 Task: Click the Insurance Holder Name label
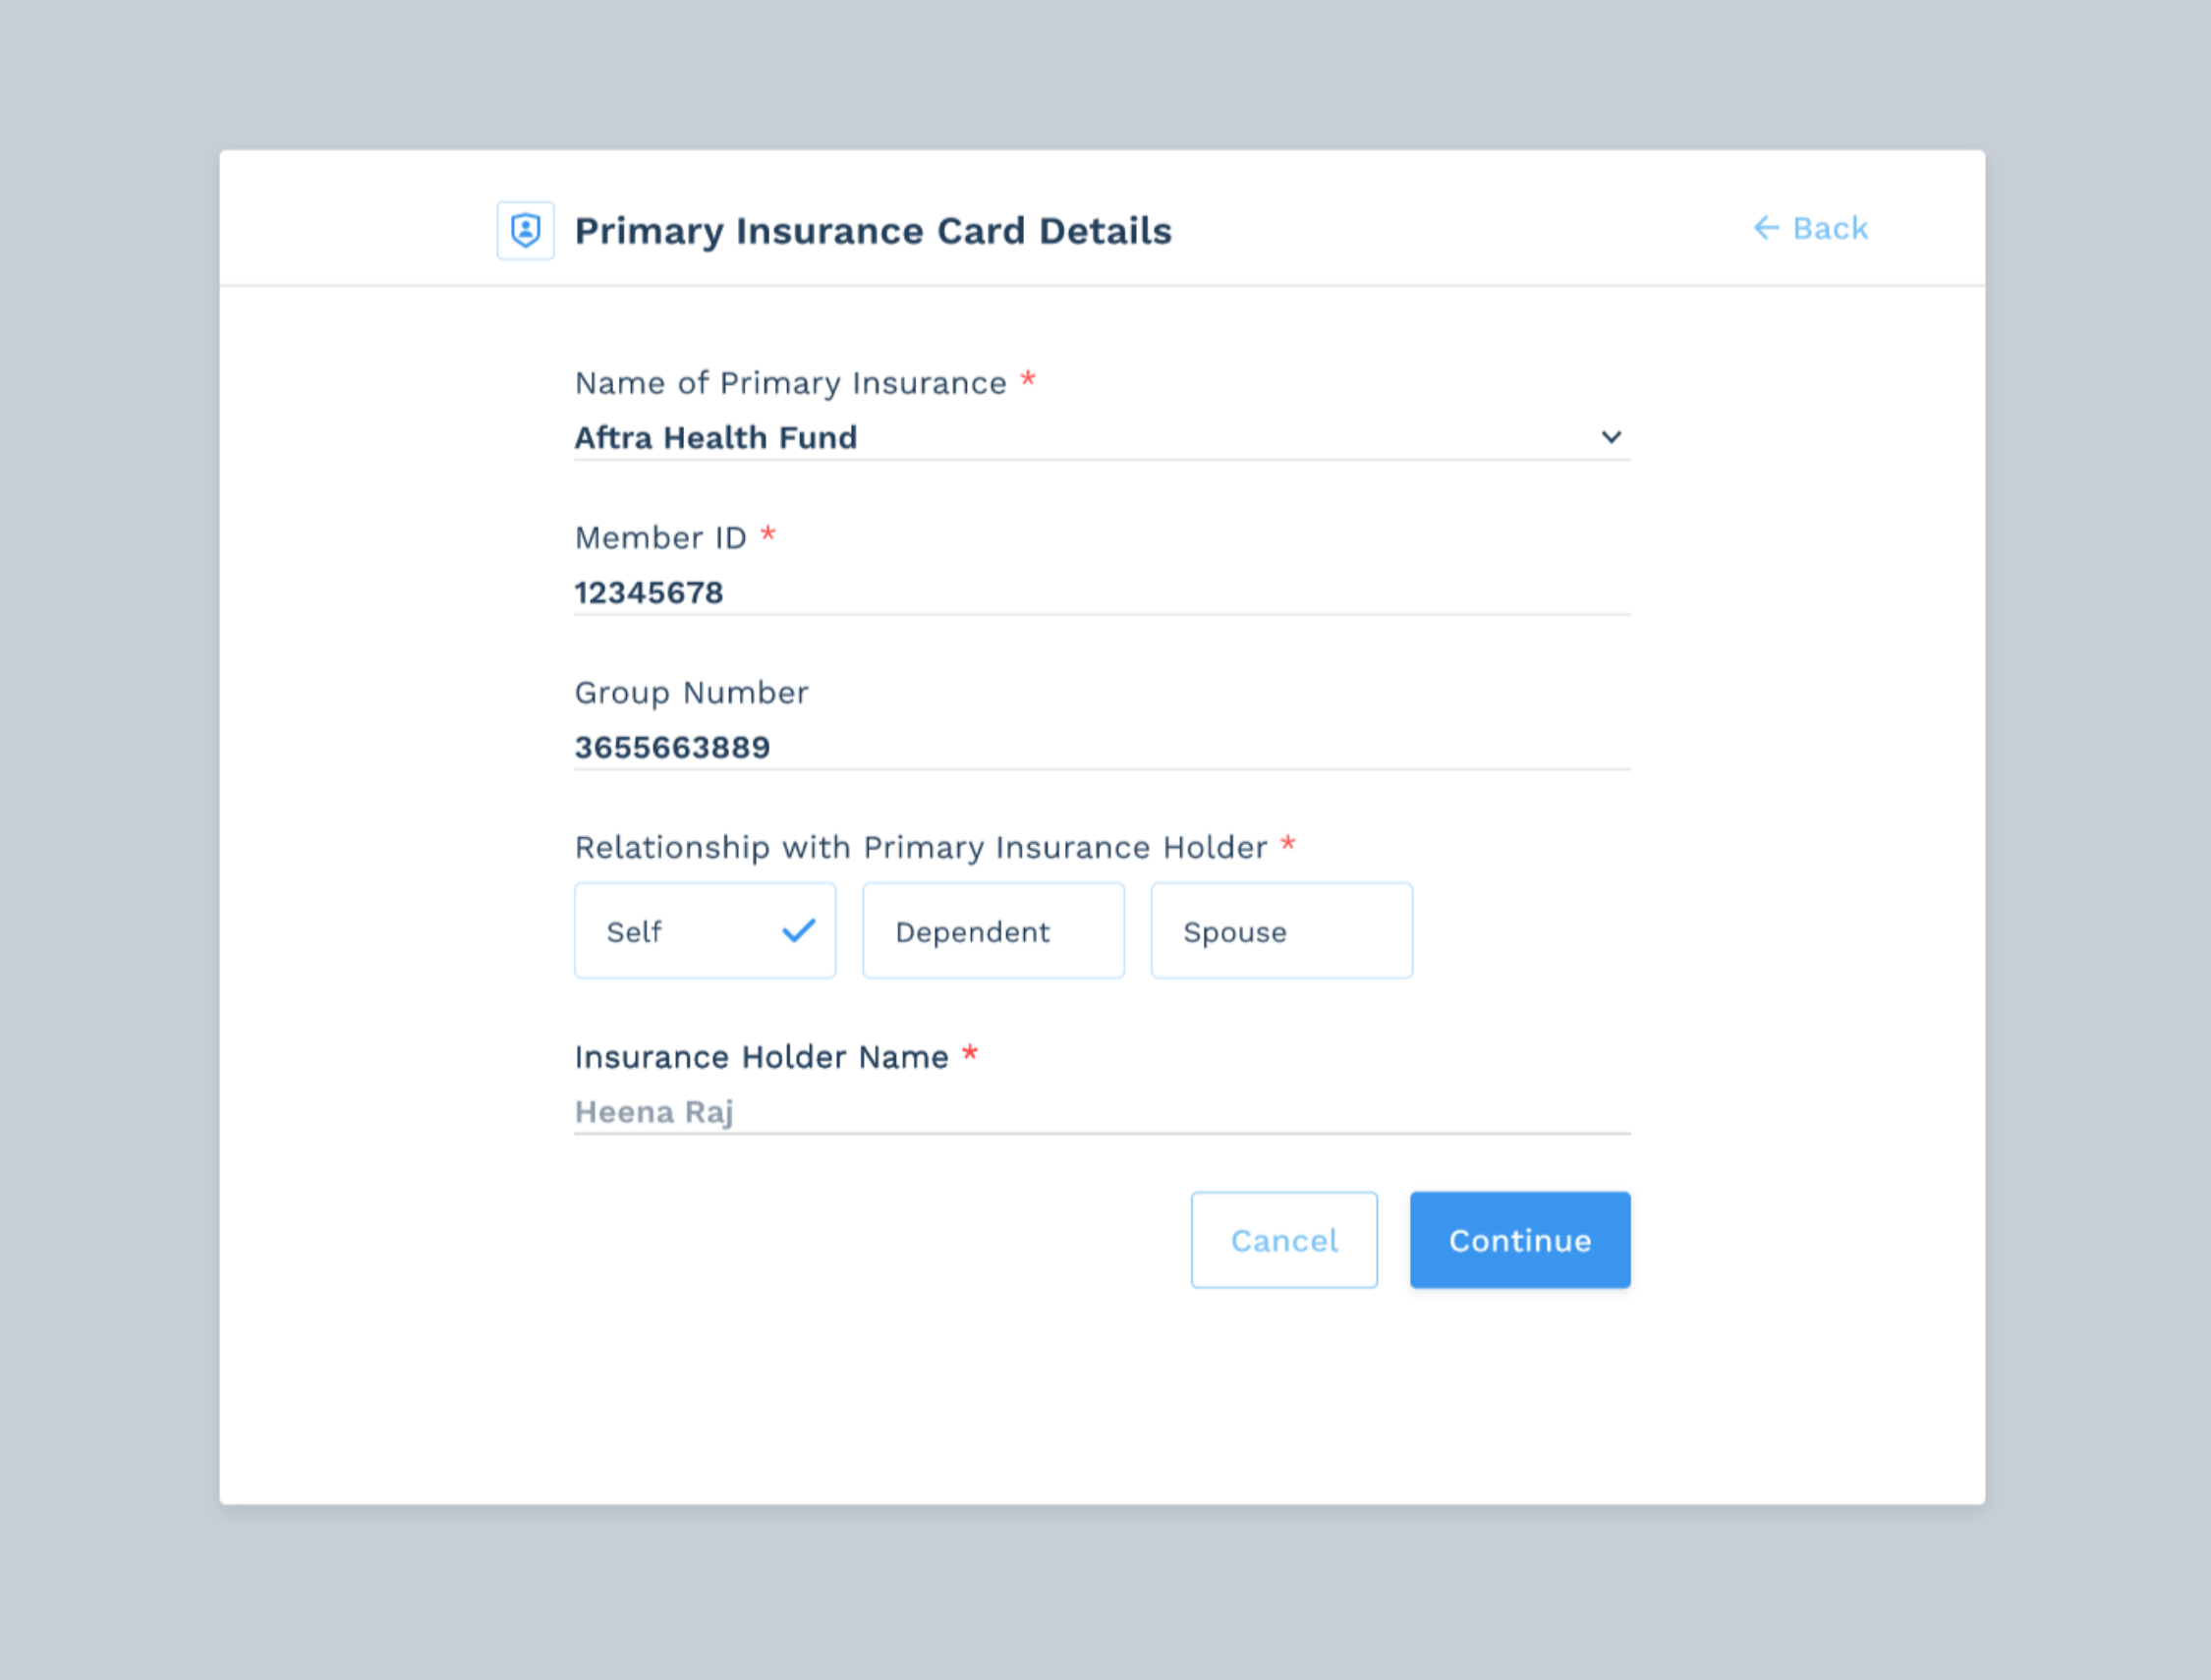[761, 1057]
